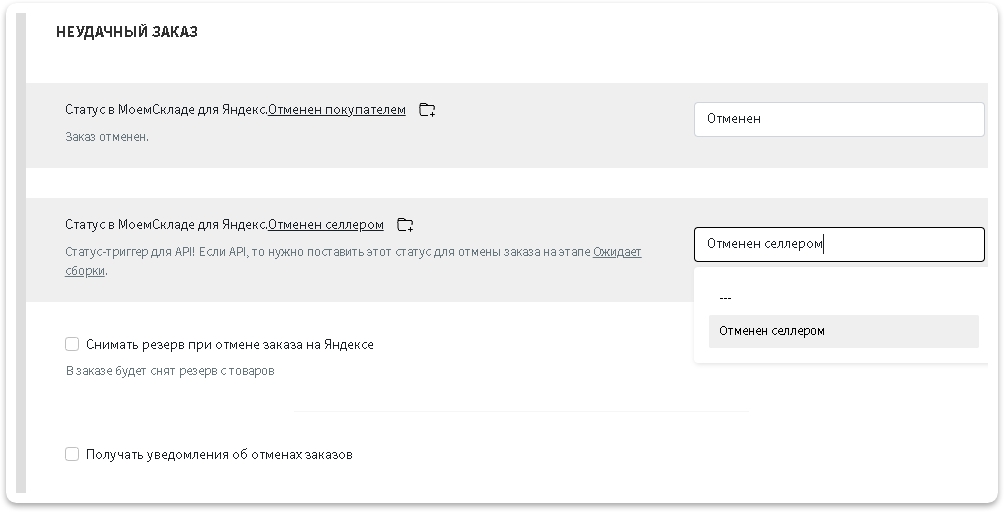Image resolution: width=1004 pixels, height=512 pixels.
Task: Click the gray vertical bar at left edge
Action: [x=20, y=253]
